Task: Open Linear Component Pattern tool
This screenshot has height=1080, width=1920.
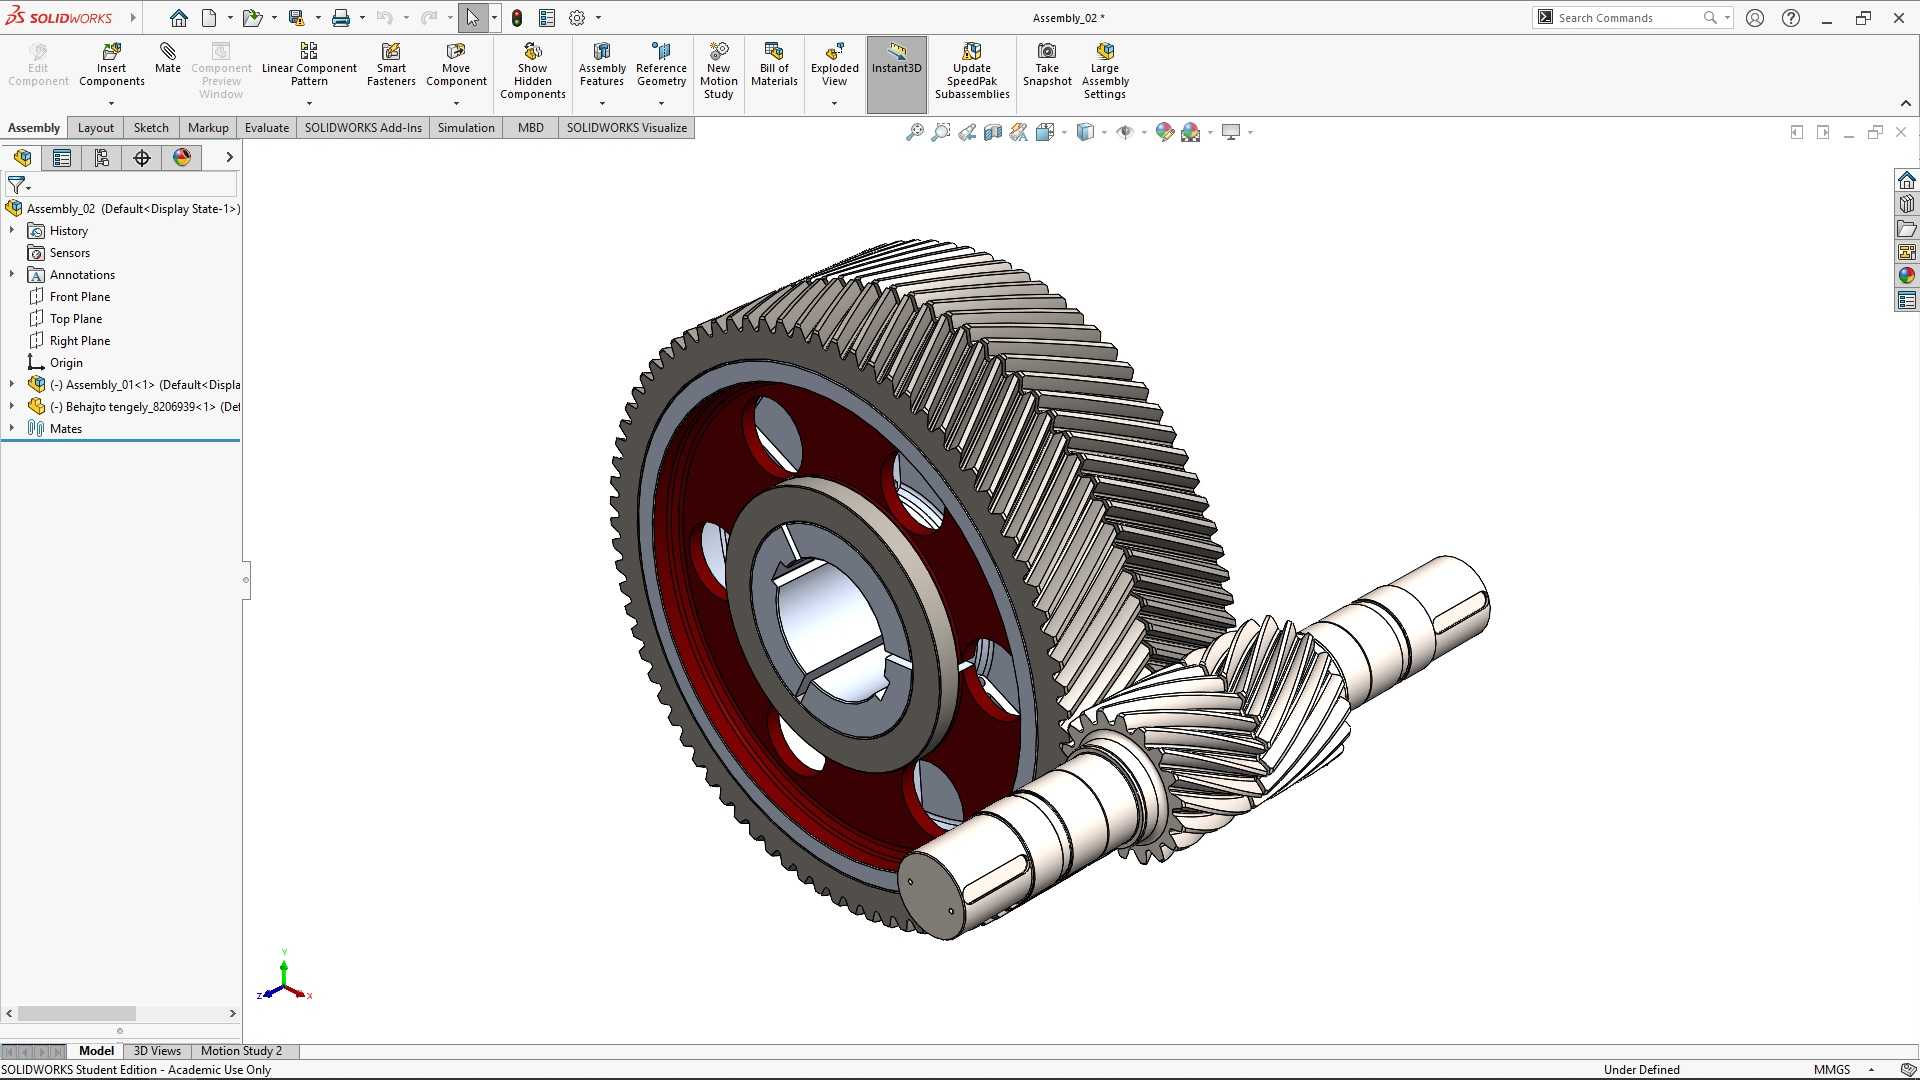Action: pyautogui.click(x=309, y=65)
